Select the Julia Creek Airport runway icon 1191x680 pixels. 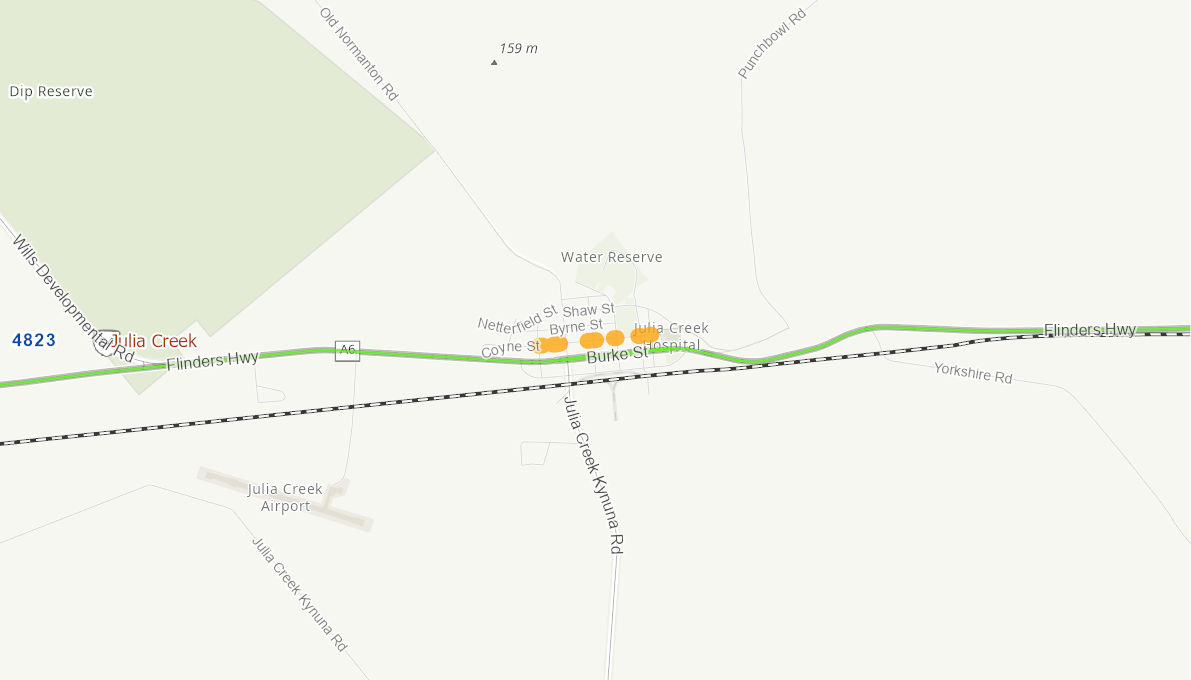coord(286,499)
